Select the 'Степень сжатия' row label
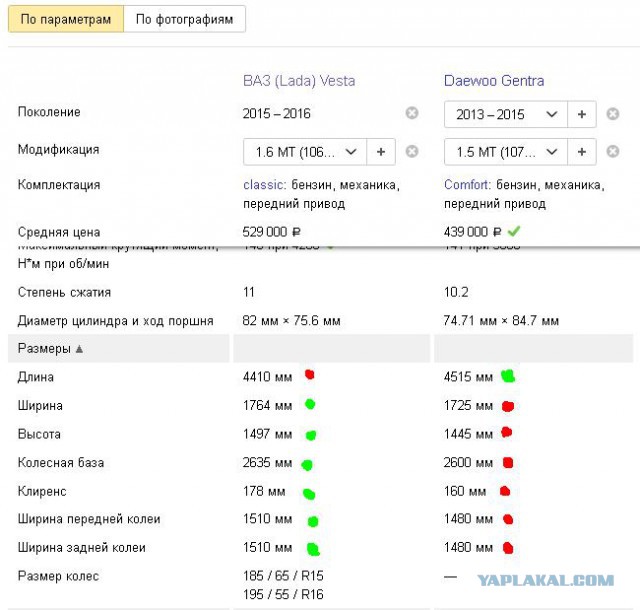Viewport: 640px width, 610px height. coord(64,292)
